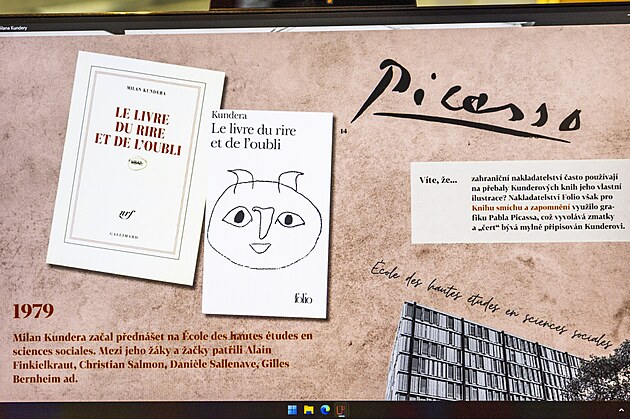Click the active red presentation app taskbar icon
Viewport: 630px width, 419px height.
pyautogui.click(x=341, y=410)
